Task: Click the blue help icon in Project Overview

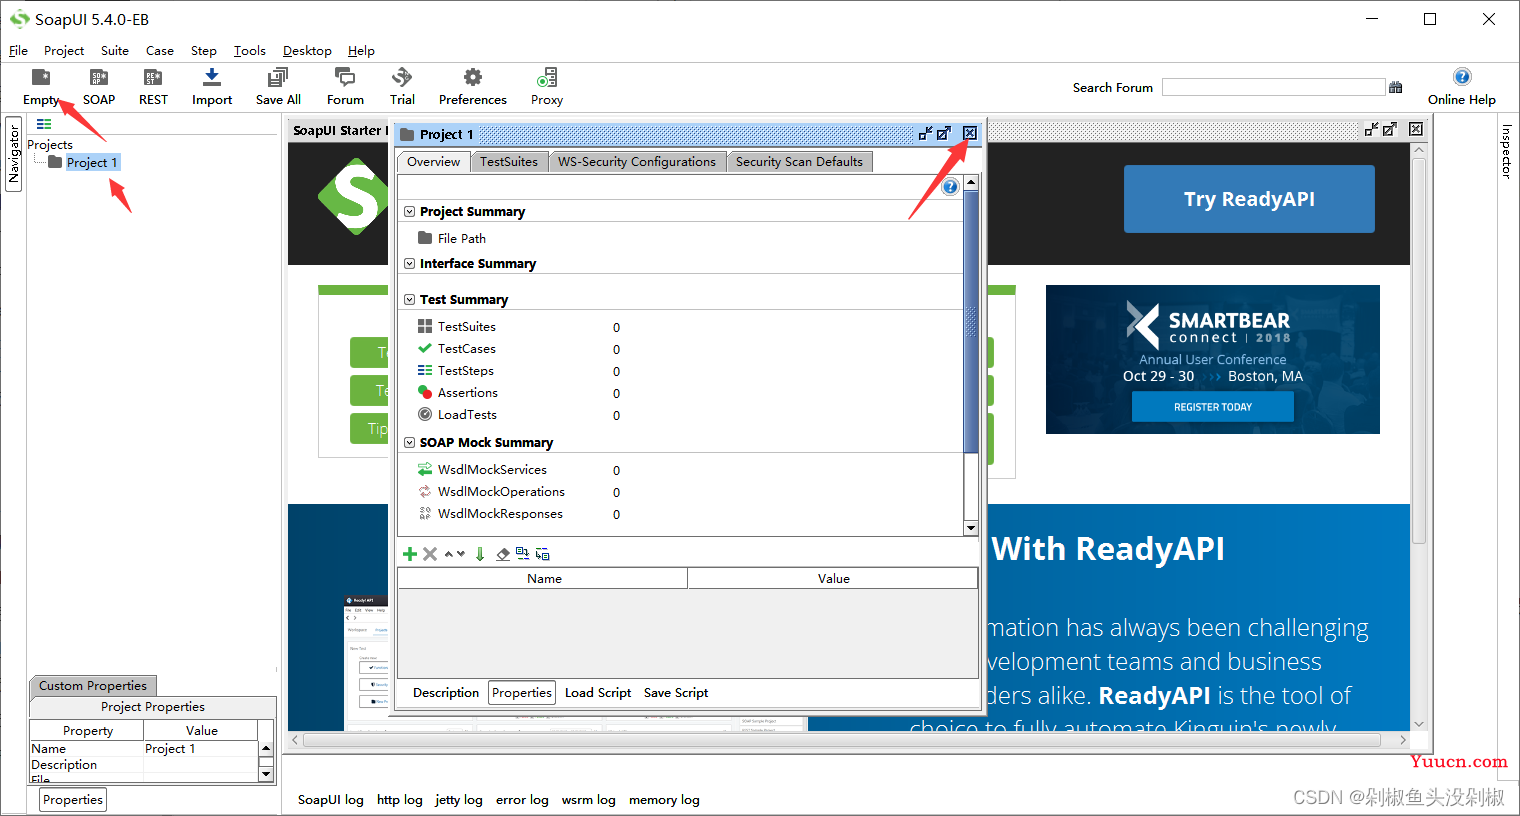Action: point(950,186)
